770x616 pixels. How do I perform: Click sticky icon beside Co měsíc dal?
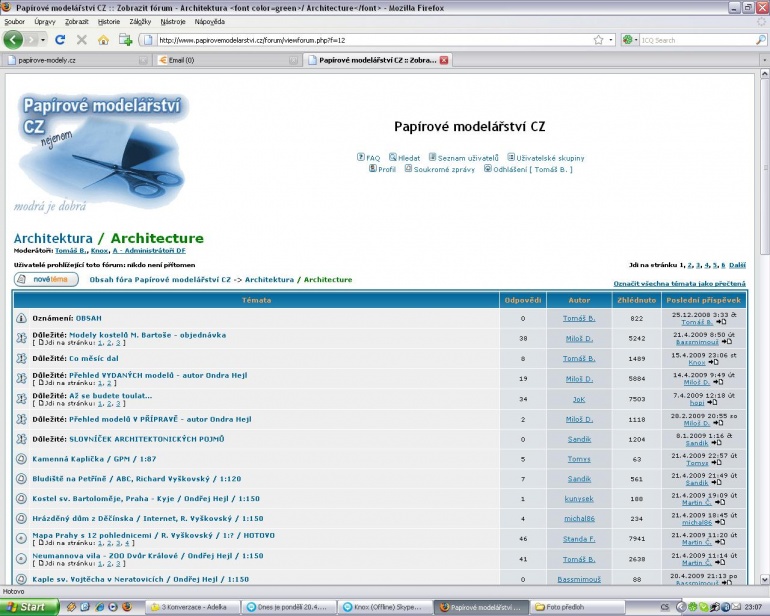[21, 358]
